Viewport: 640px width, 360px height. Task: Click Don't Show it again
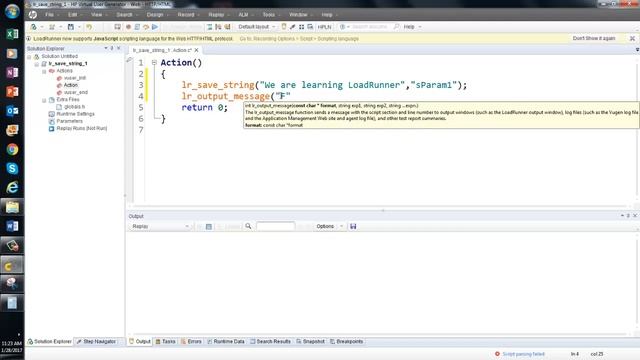593,38
